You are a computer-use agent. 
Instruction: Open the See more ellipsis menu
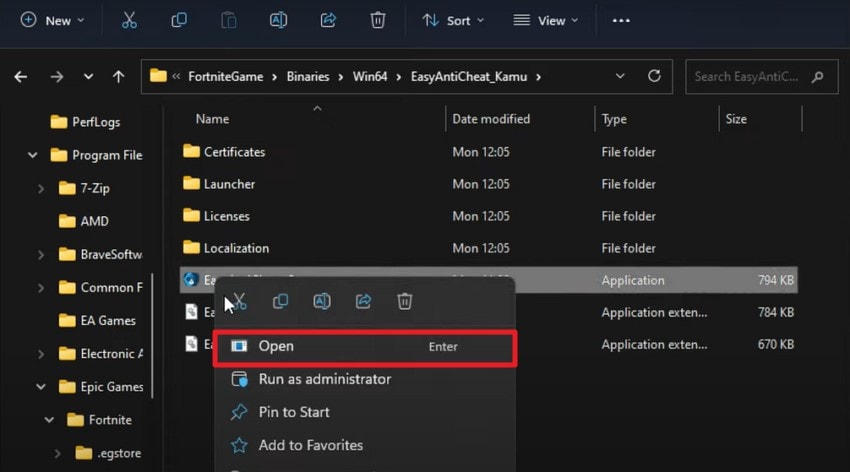tap(621, 21)
